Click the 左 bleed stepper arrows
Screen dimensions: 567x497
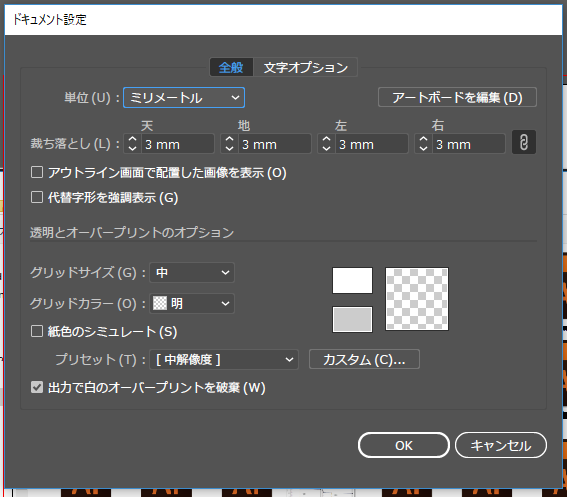pyautogui.click(x=326, y=144)
